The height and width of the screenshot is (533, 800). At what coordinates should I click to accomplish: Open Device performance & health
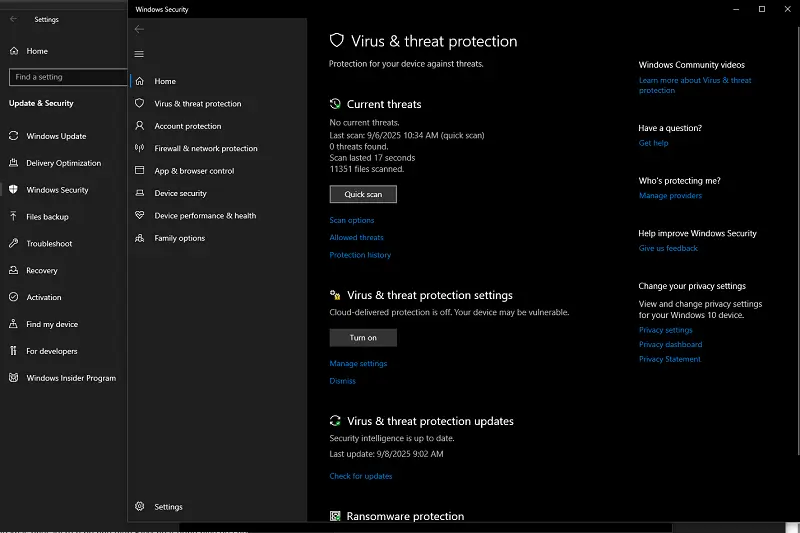[x=217, y=216]
